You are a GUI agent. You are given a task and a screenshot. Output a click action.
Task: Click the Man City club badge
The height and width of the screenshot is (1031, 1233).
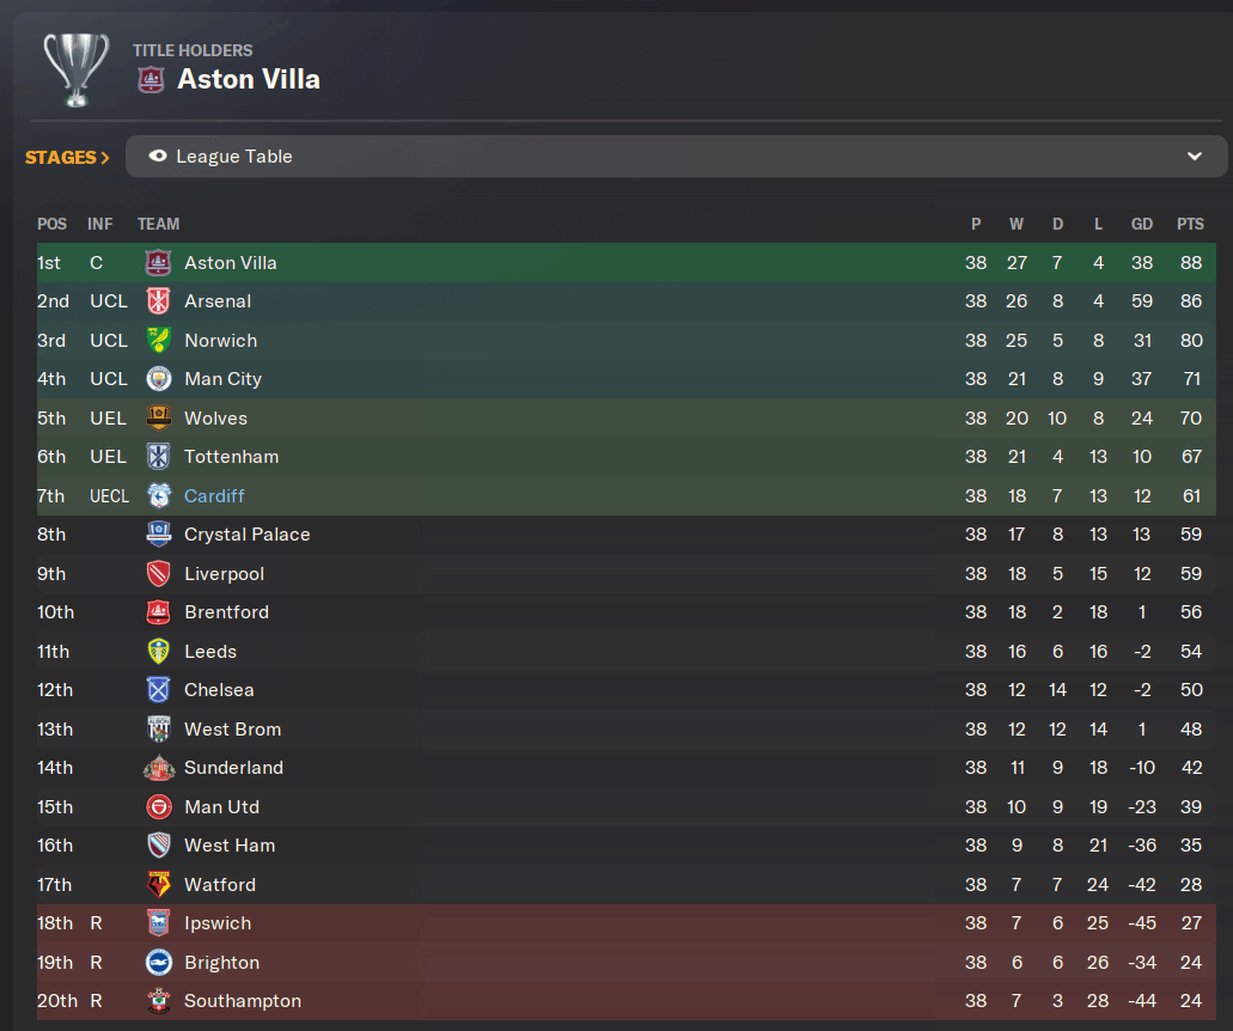coord(158,379)
